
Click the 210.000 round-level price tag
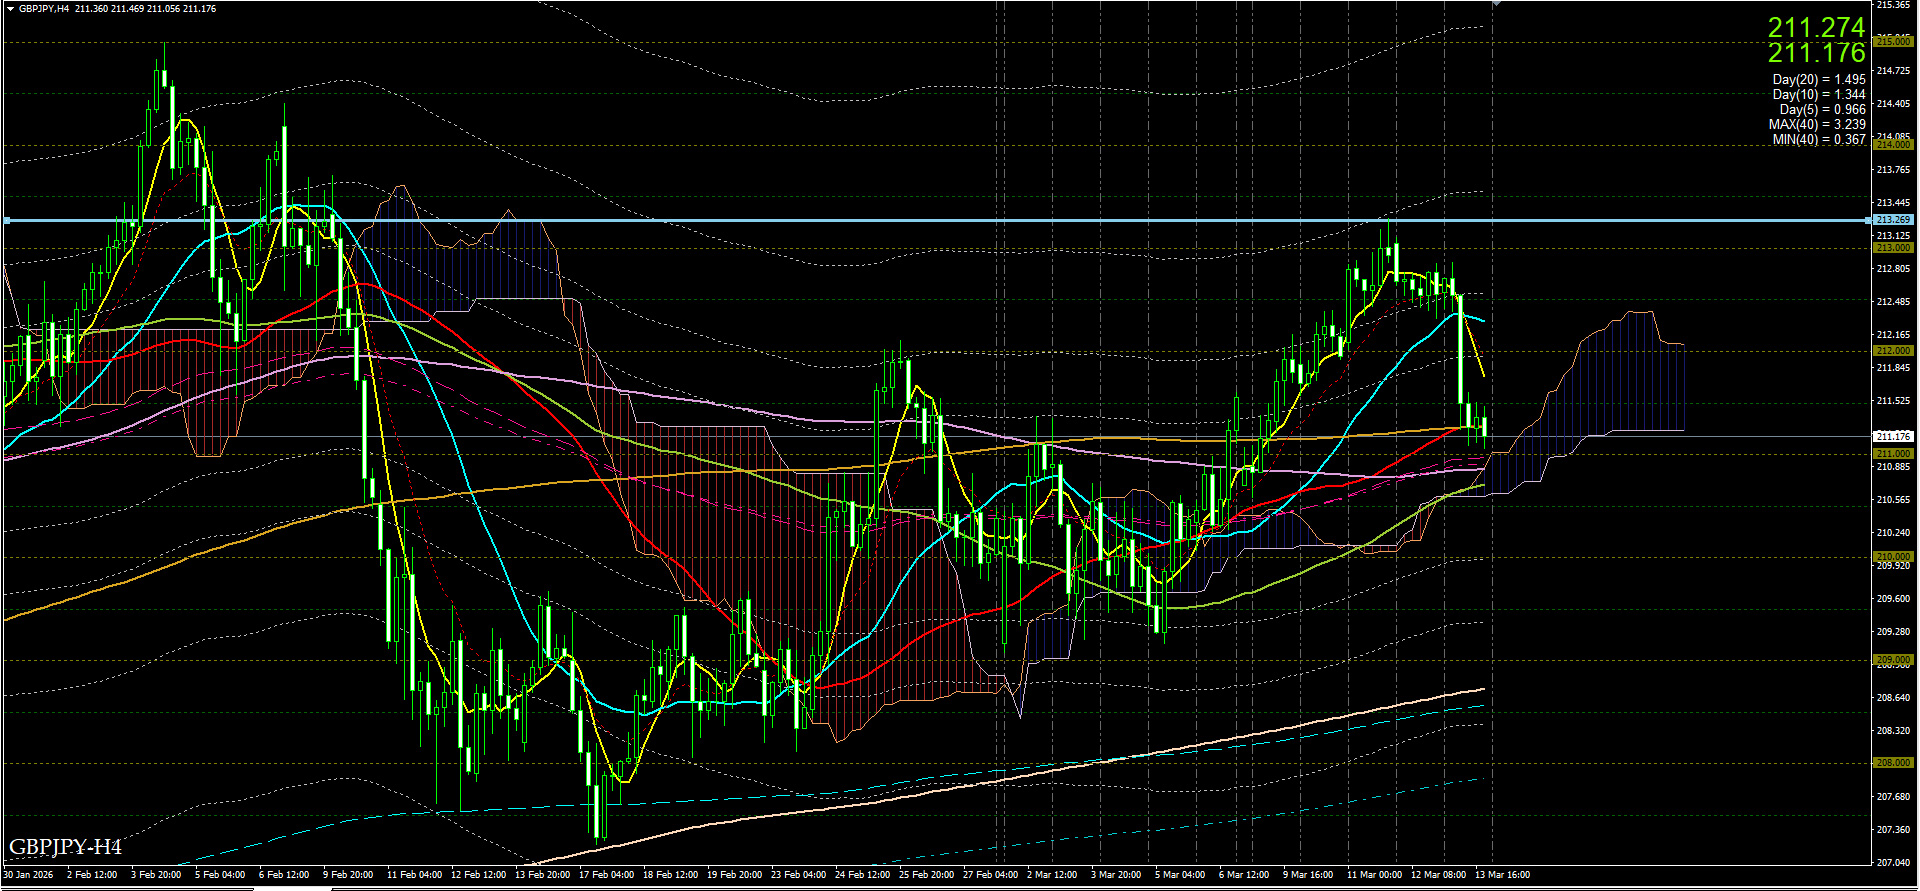(1893, 557)
